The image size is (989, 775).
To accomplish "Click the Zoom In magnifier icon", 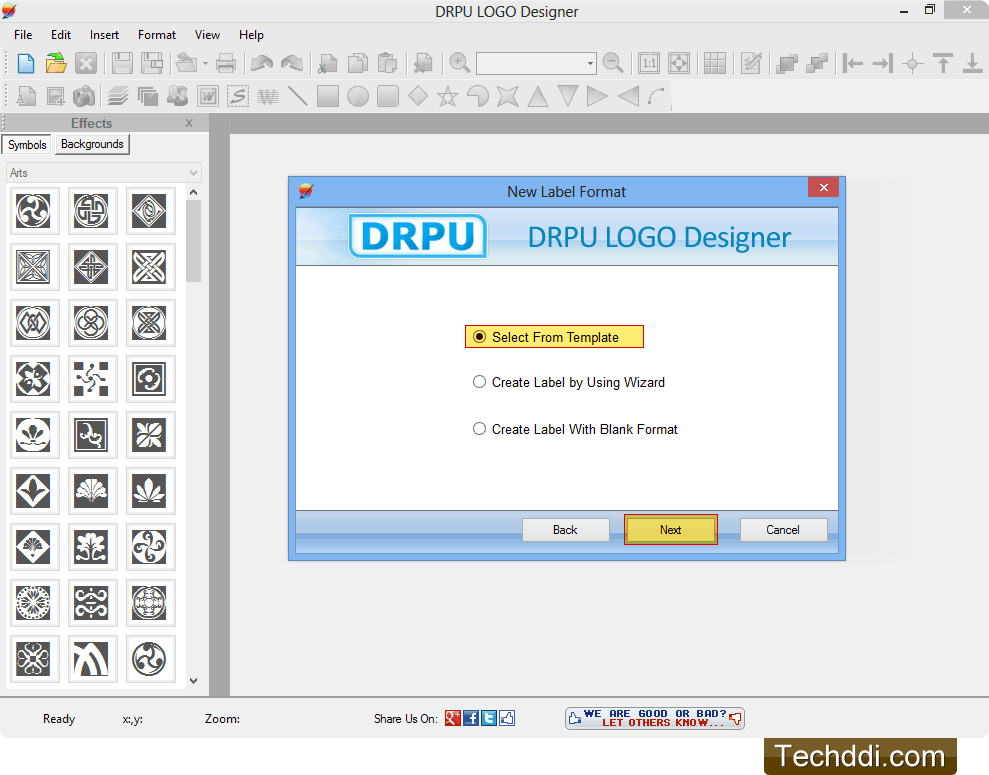I will (x=460, y=63).
